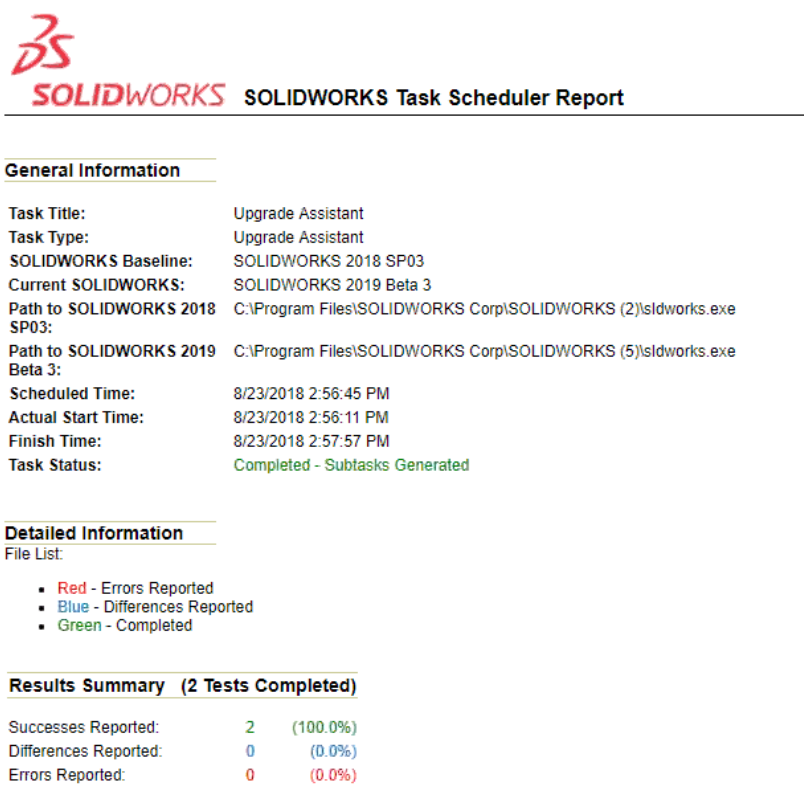Screen dimensions: 804x795
Task: Select 'Errors Reported:' label in Results Summary
Action: coord(67,774)
